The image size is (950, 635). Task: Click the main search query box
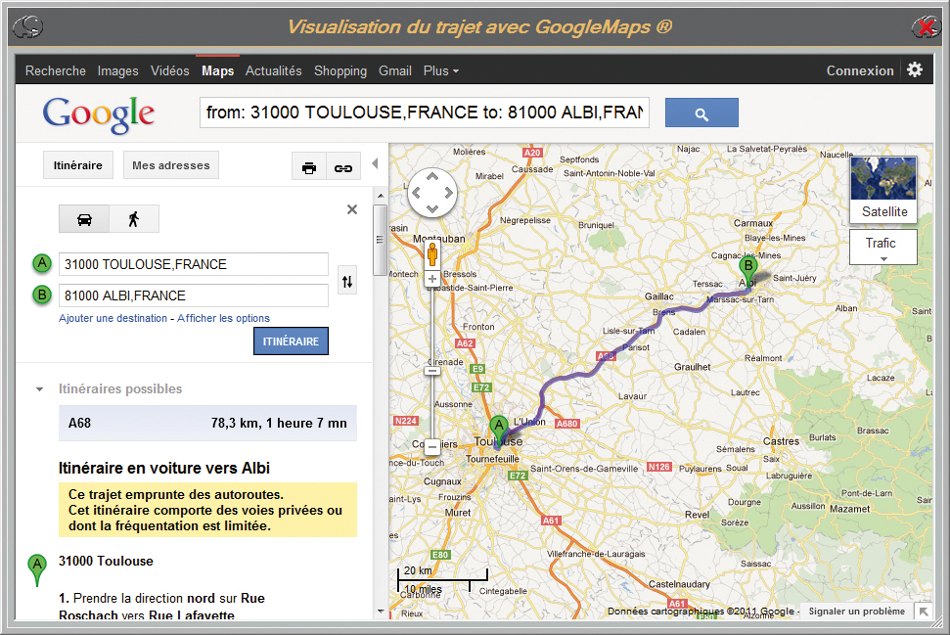424,113
